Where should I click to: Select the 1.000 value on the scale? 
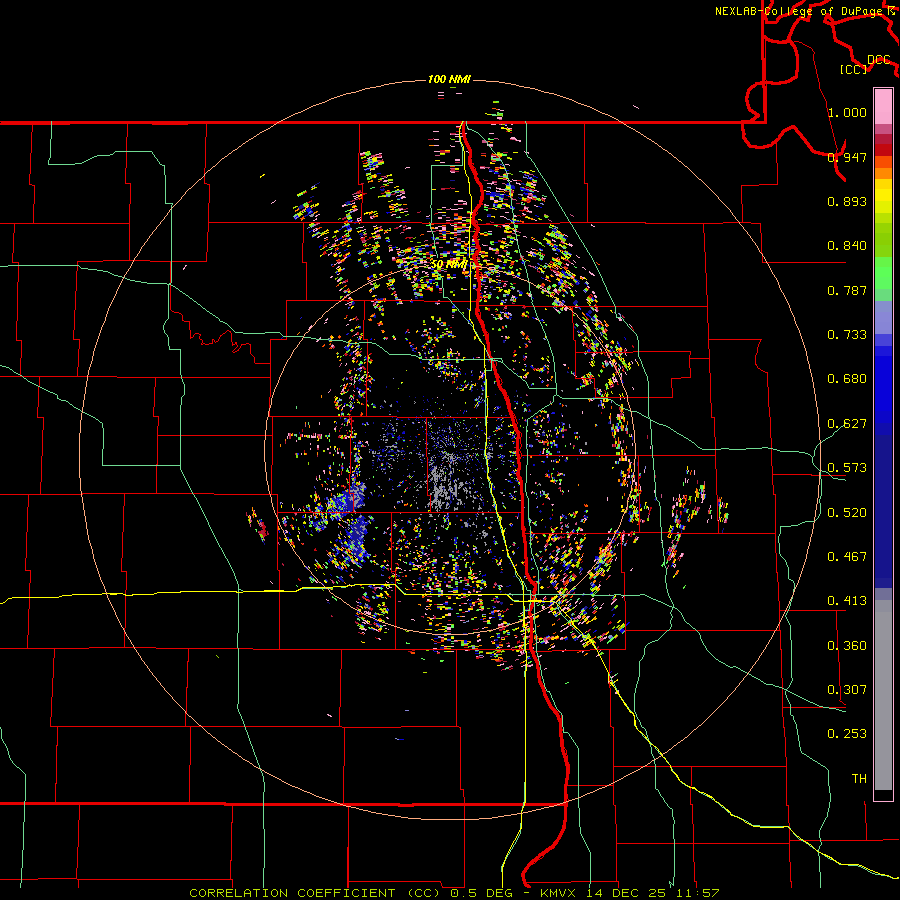coord(847,112)
